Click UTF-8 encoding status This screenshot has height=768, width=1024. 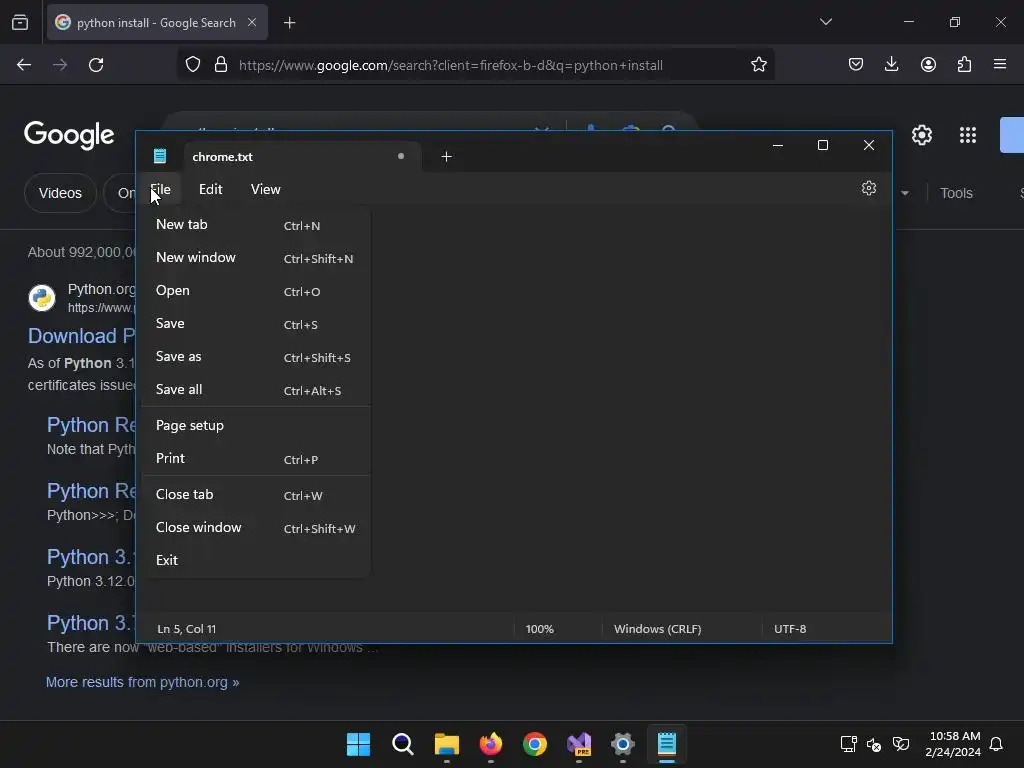coord(790,629)
